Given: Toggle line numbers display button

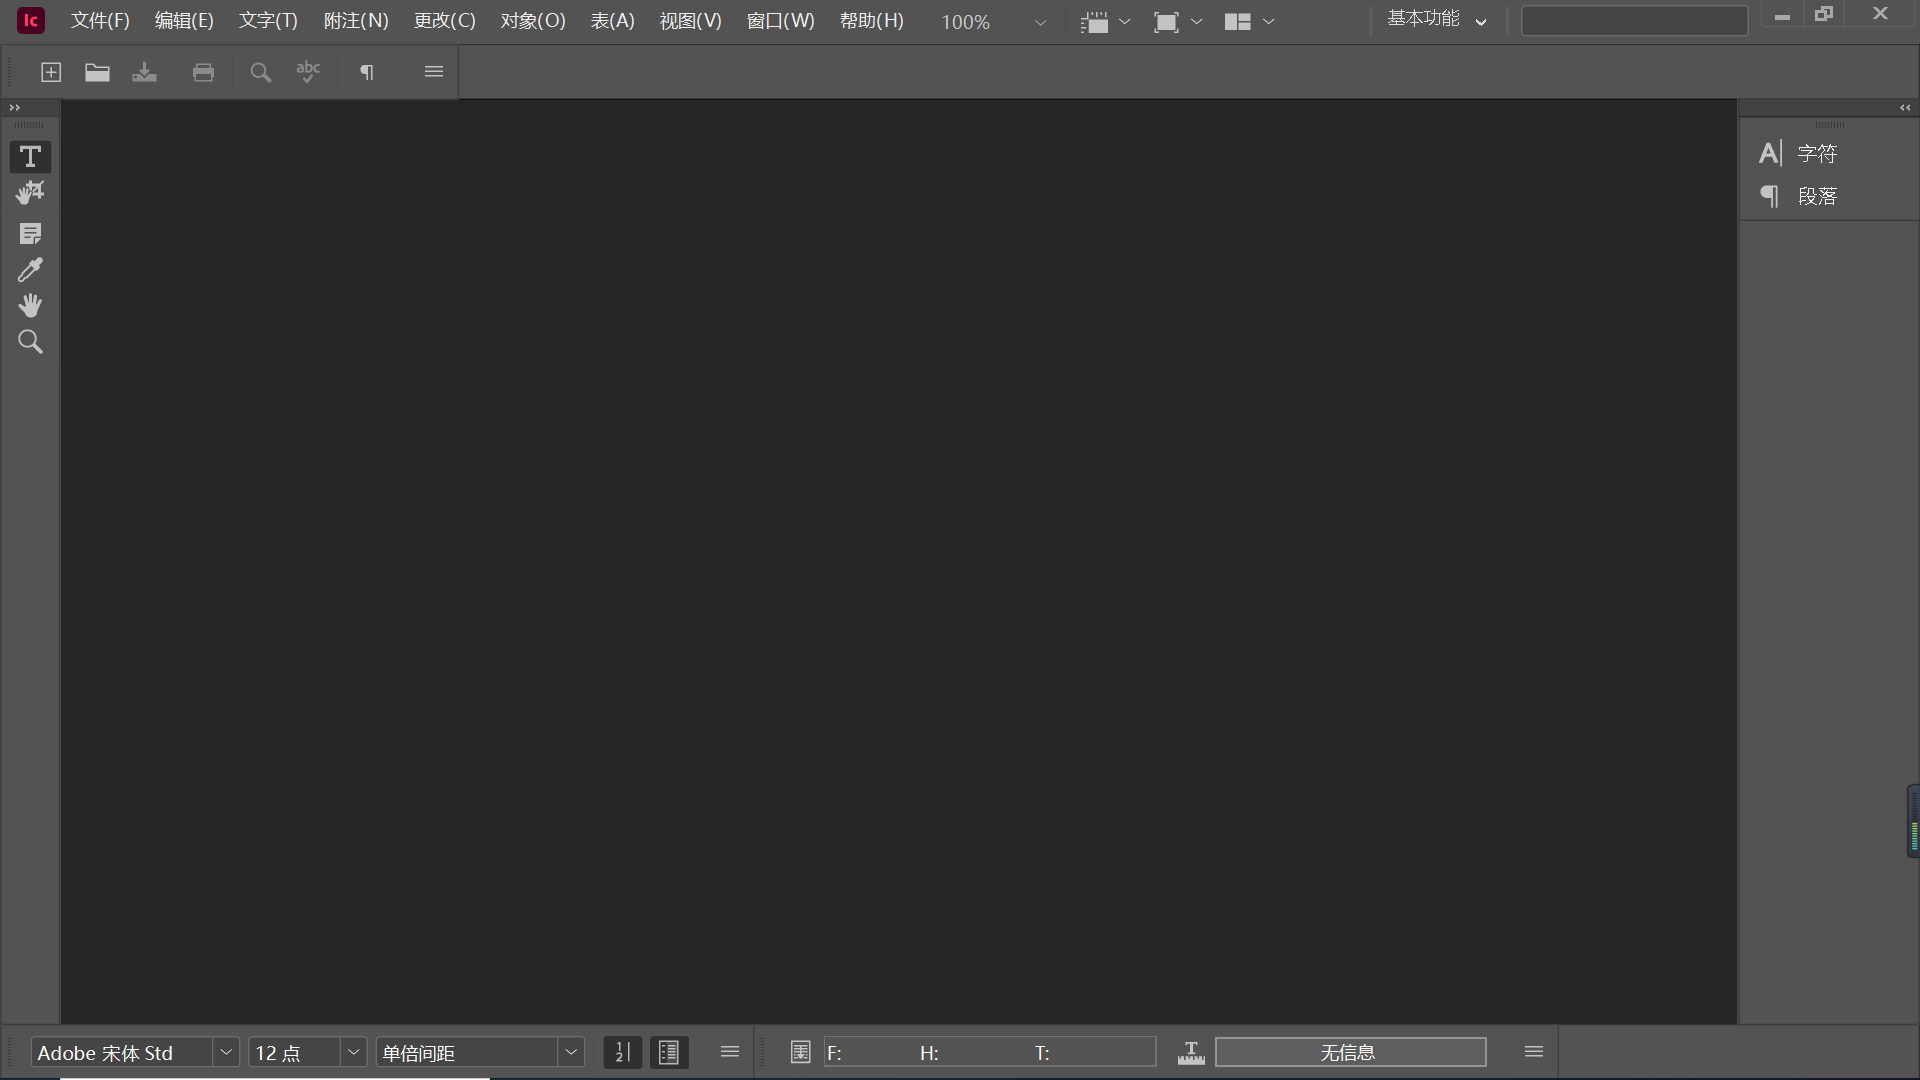Looking at the screenshot, I should pyautogui.click(x=622, y=1052).
